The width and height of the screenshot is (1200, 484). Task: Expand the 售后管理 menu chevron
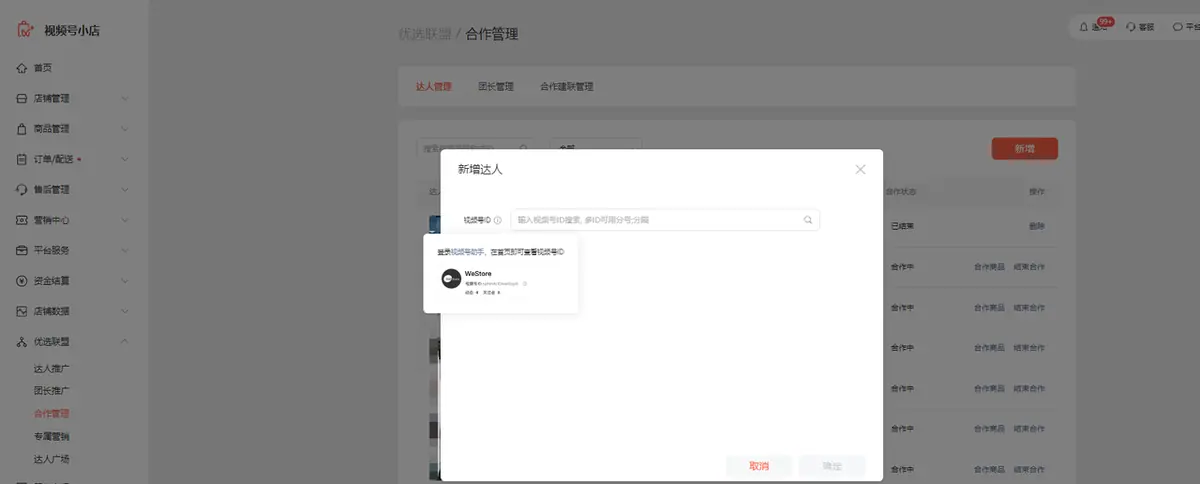point(125,189)
